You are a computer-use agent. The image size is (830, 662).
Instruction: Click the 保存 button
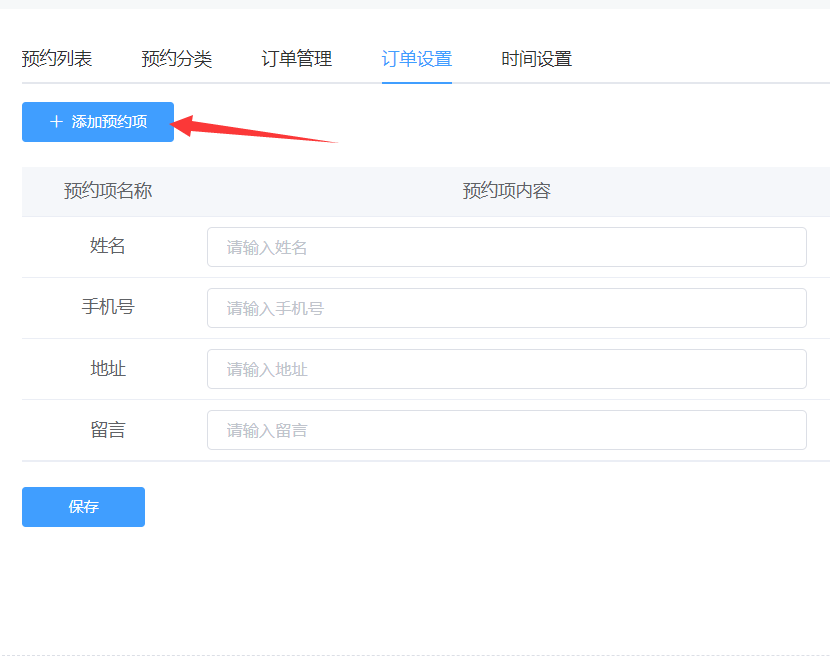click(x=83, y=507)
